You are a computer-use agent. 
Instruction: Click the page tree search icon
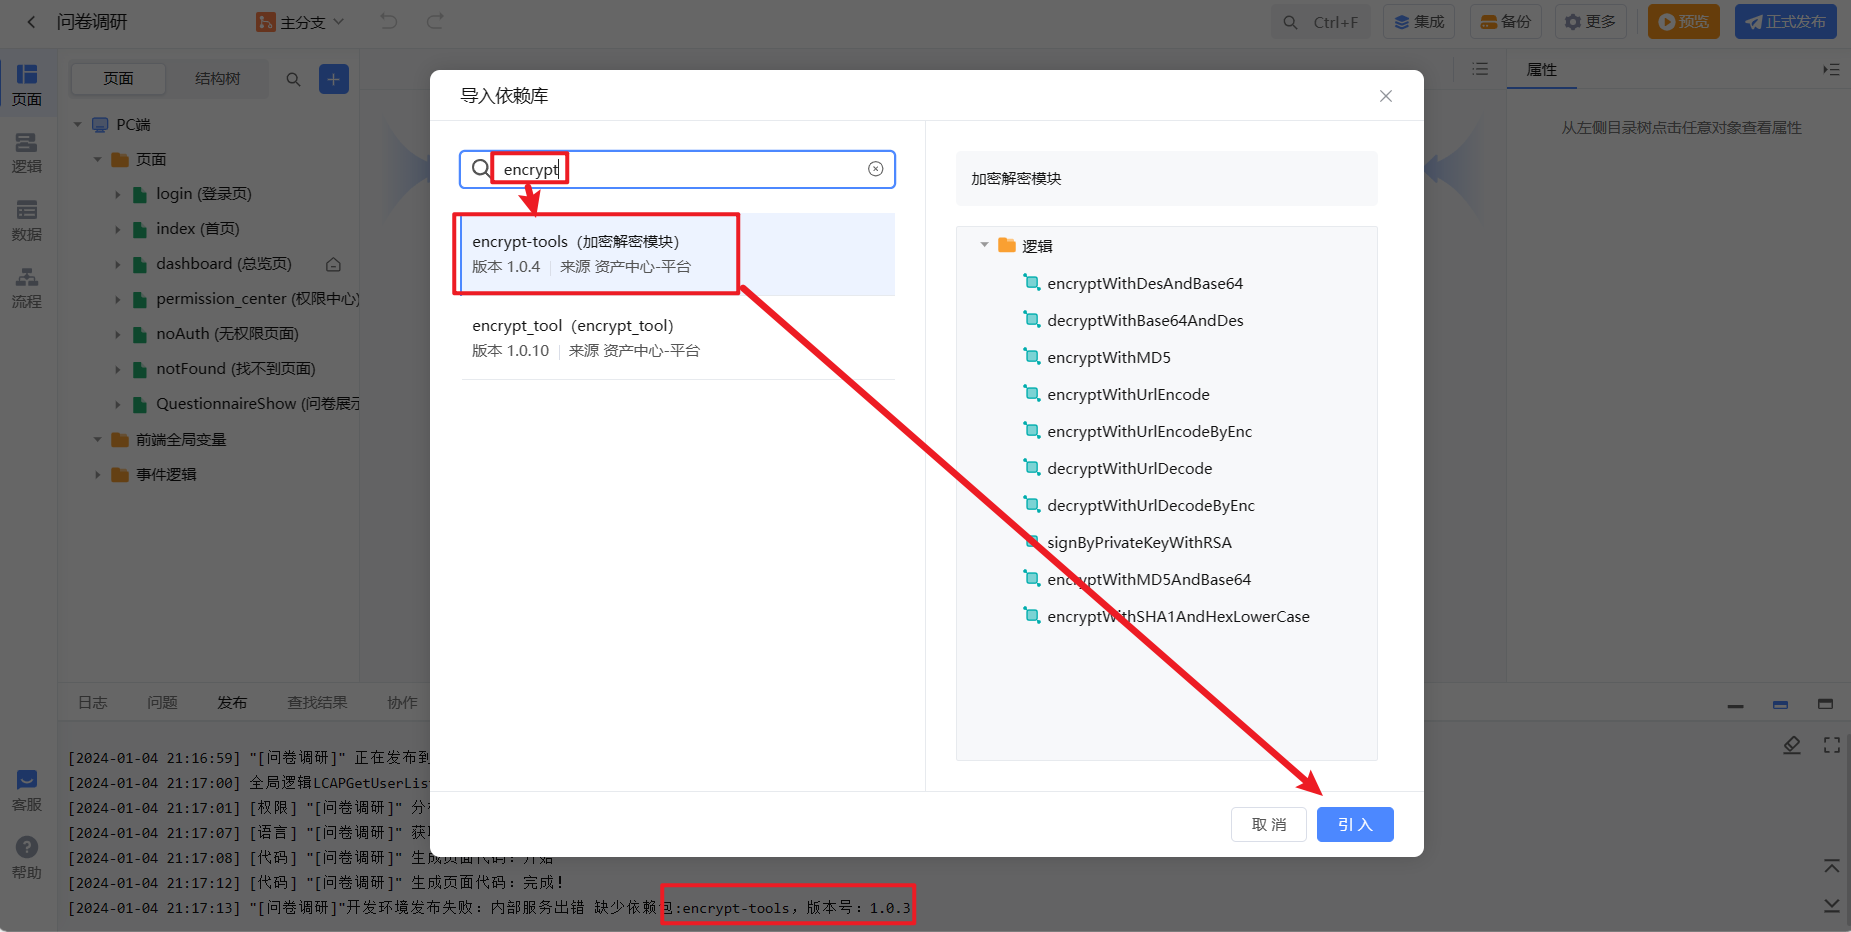[x=293, y=79]
